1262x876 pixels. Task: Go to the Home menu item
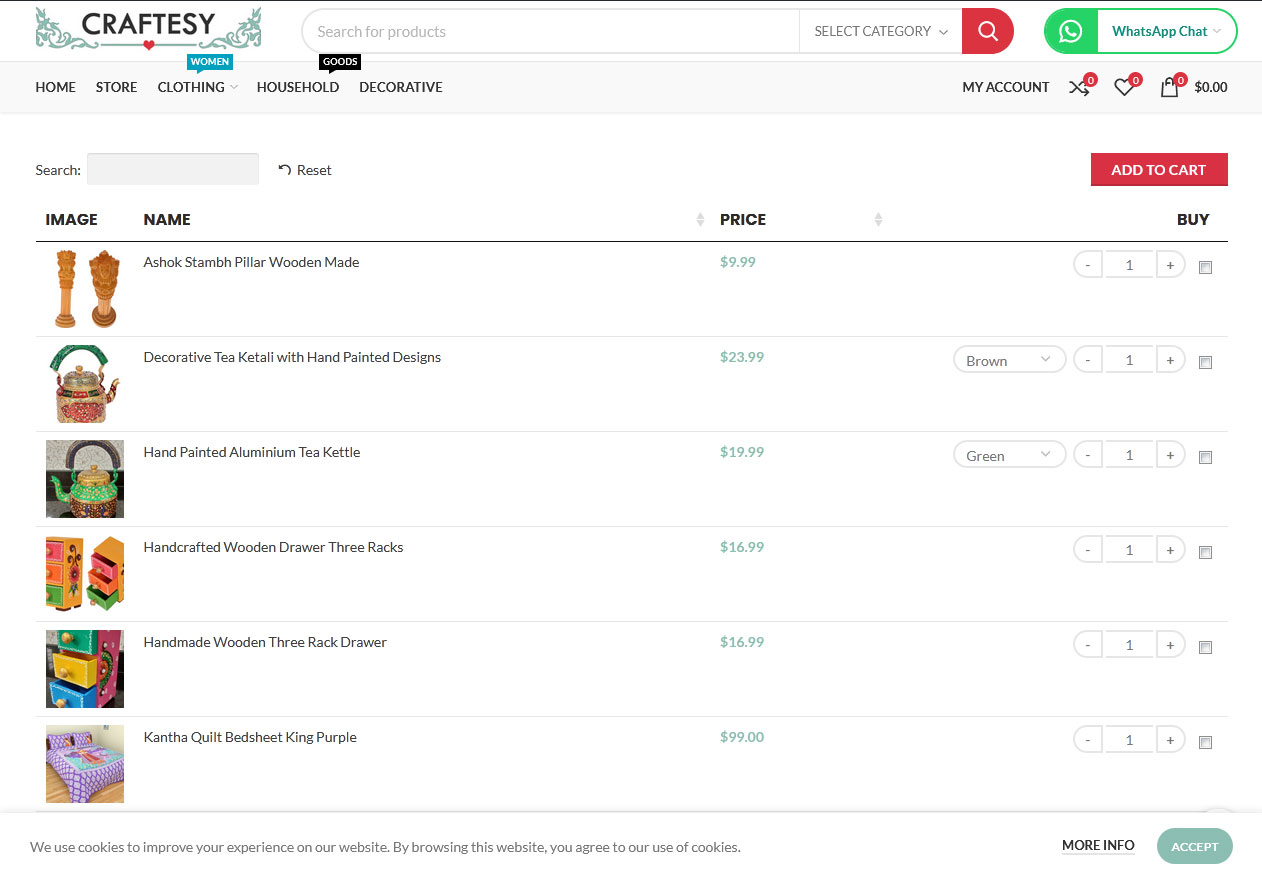[x=56, y=87]
